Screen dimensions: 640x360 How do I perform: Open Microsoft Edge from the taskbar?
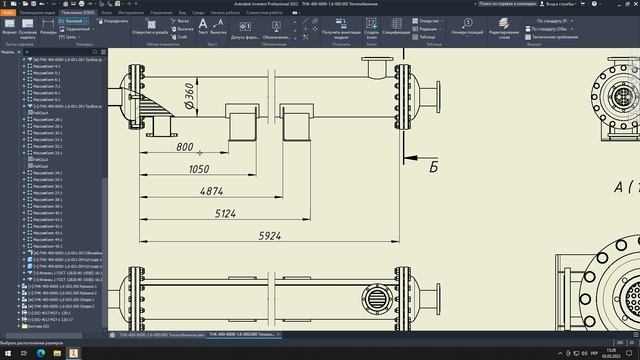(41, 353)
